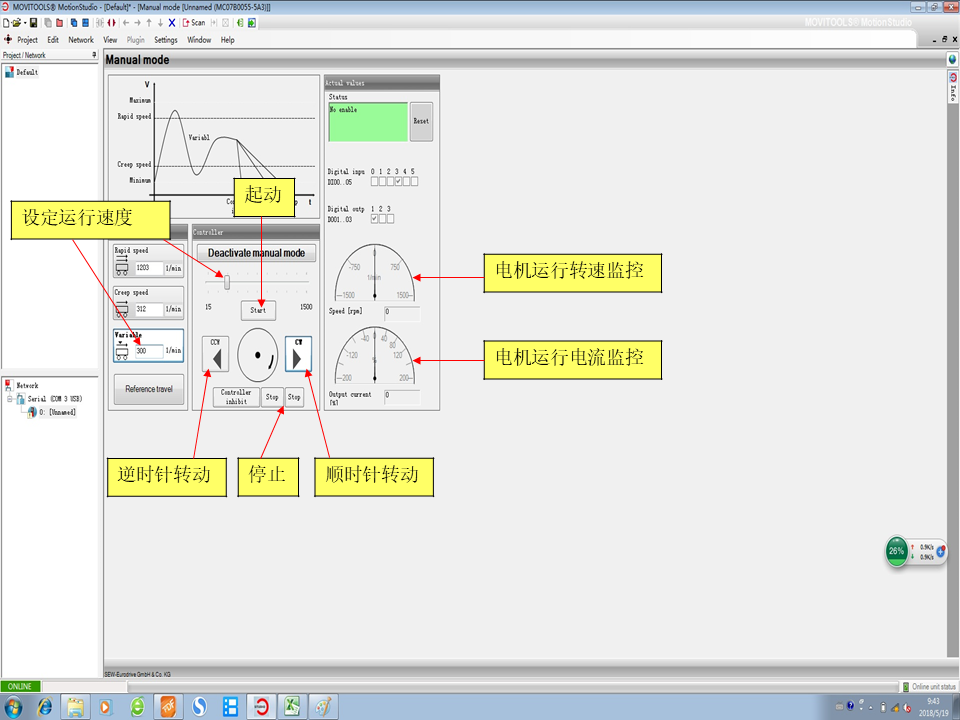Click the Variable speed input field

148,351
